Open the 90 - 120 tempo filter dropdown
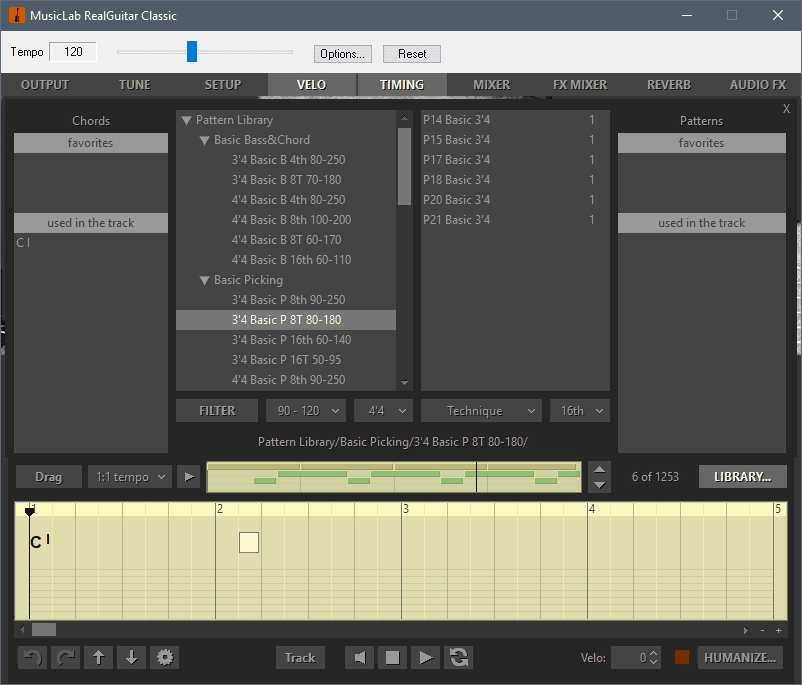Viewport: 802px width, 685px height. 306,411
